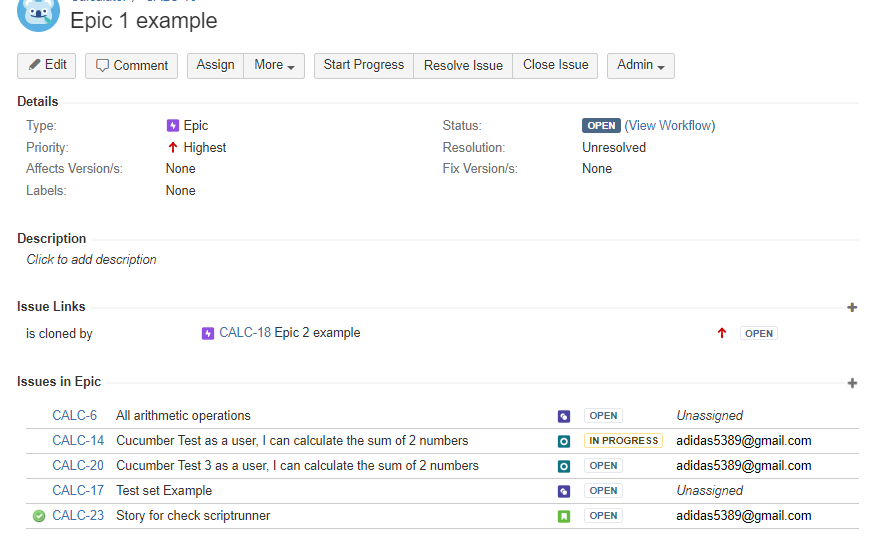Click the priority arrow in CALC-18 row
Image resolution: width=880 pixels, height=559 pixels.
click(722, 333)
